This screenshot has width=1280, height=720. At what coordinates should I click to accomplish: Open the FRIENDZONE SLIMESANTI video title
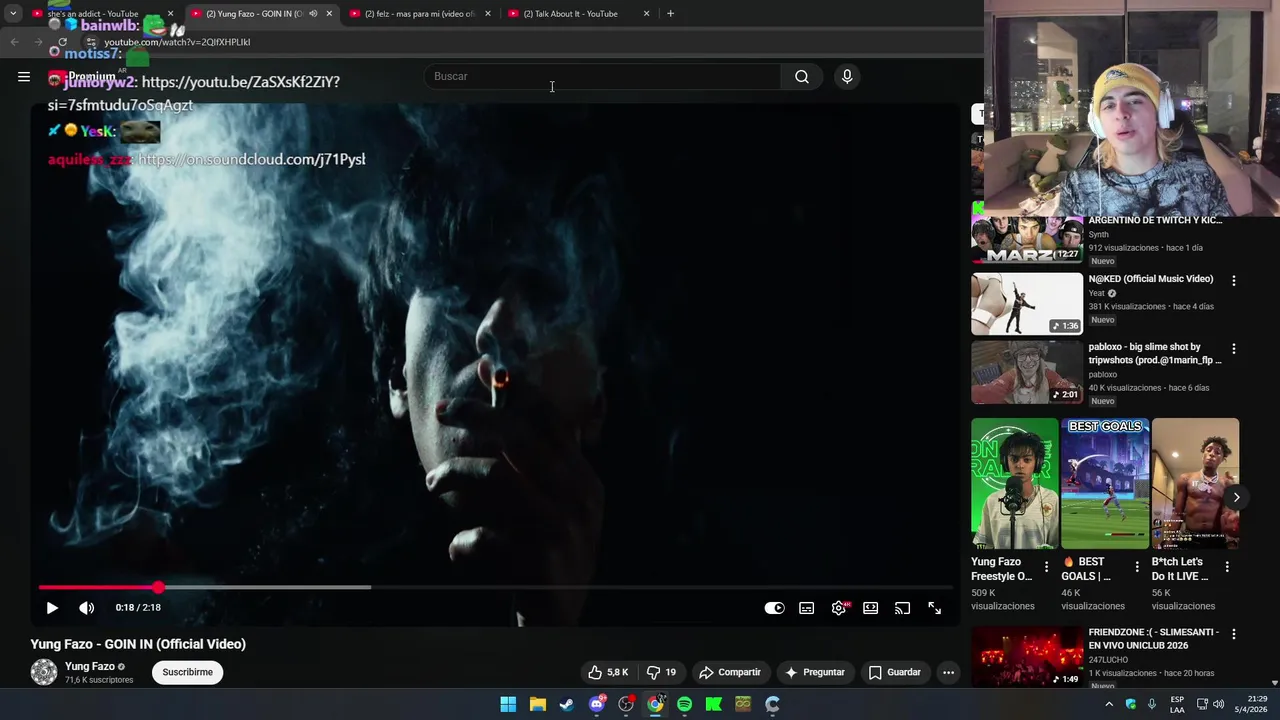click(1154, 638)
